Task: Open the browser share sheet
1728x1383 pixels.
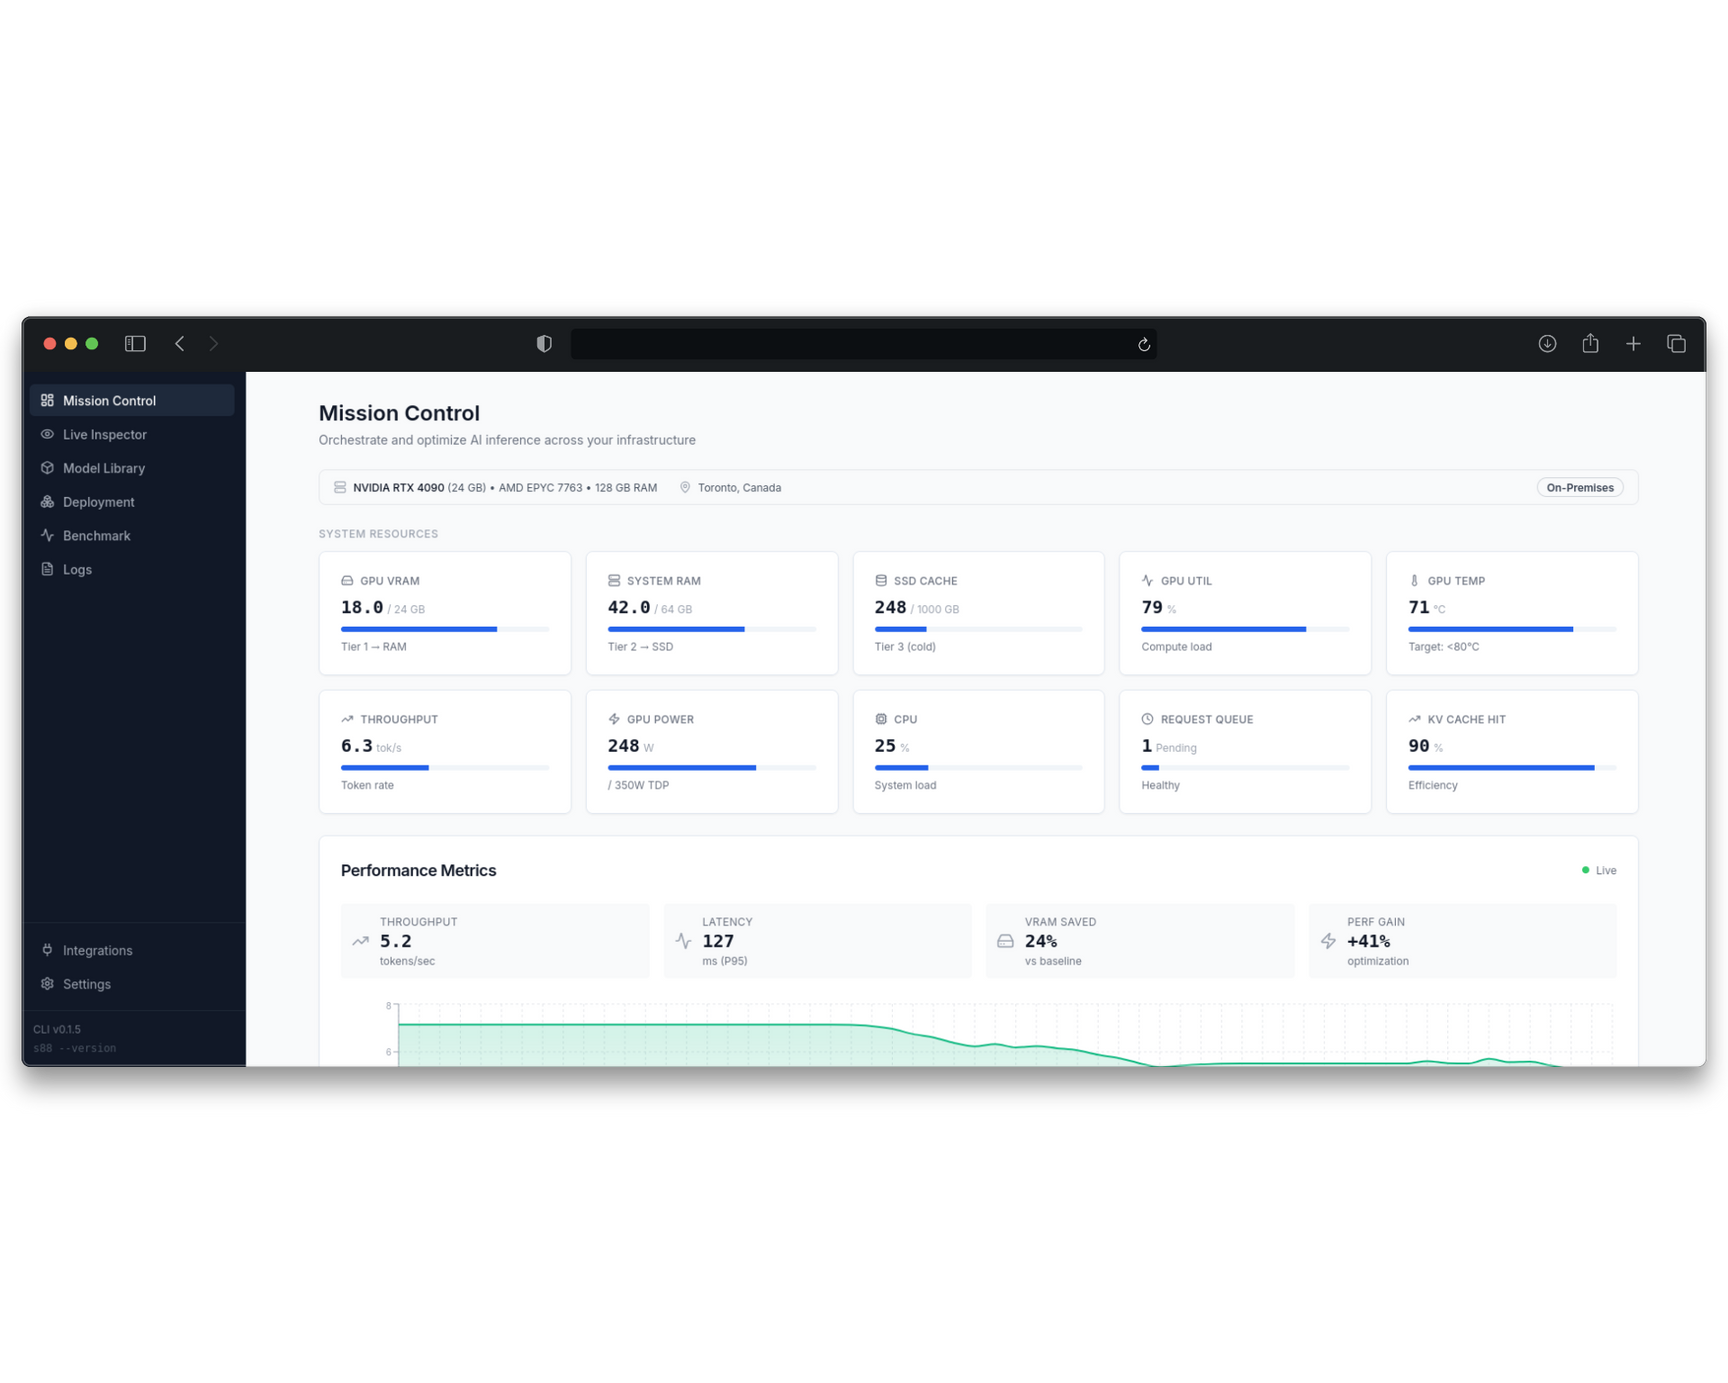Action: click(x=1590, y=343)
